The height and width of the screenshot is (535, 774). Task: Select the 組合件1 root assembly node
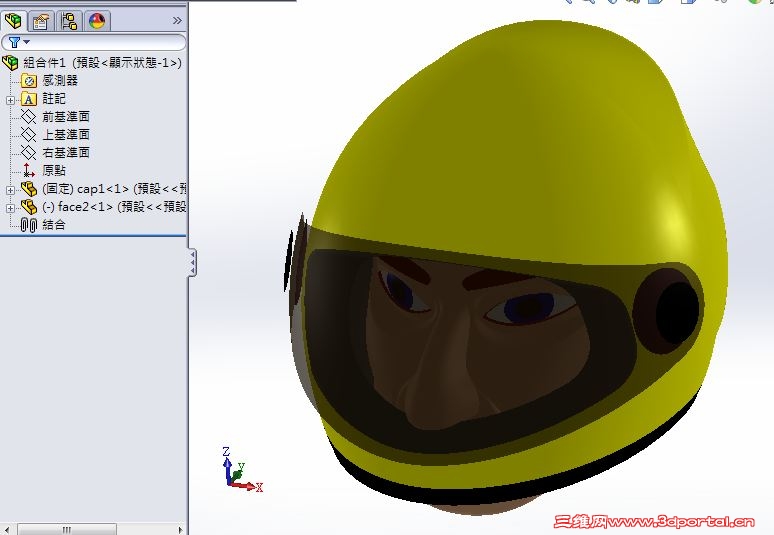coord(102,63)
